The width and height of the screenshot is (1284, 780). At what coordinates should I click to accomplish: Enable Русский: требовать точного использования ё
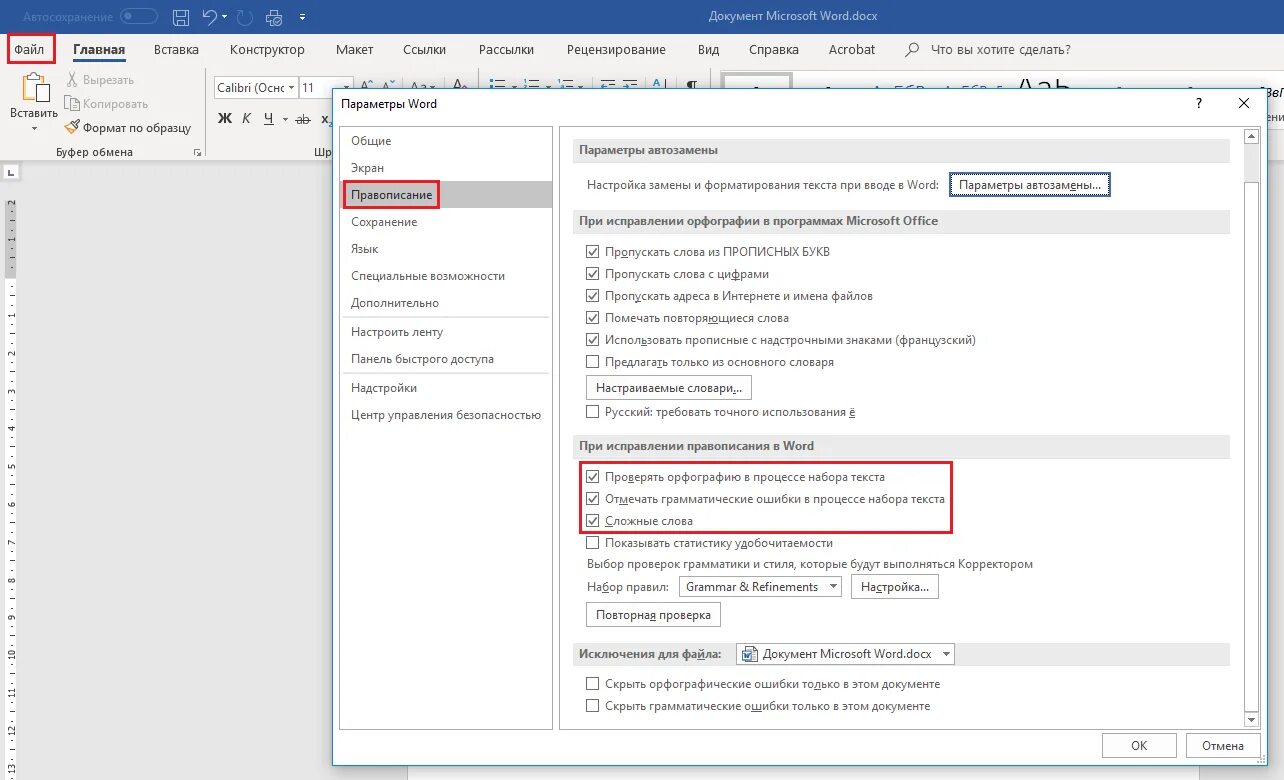(593, 412)
